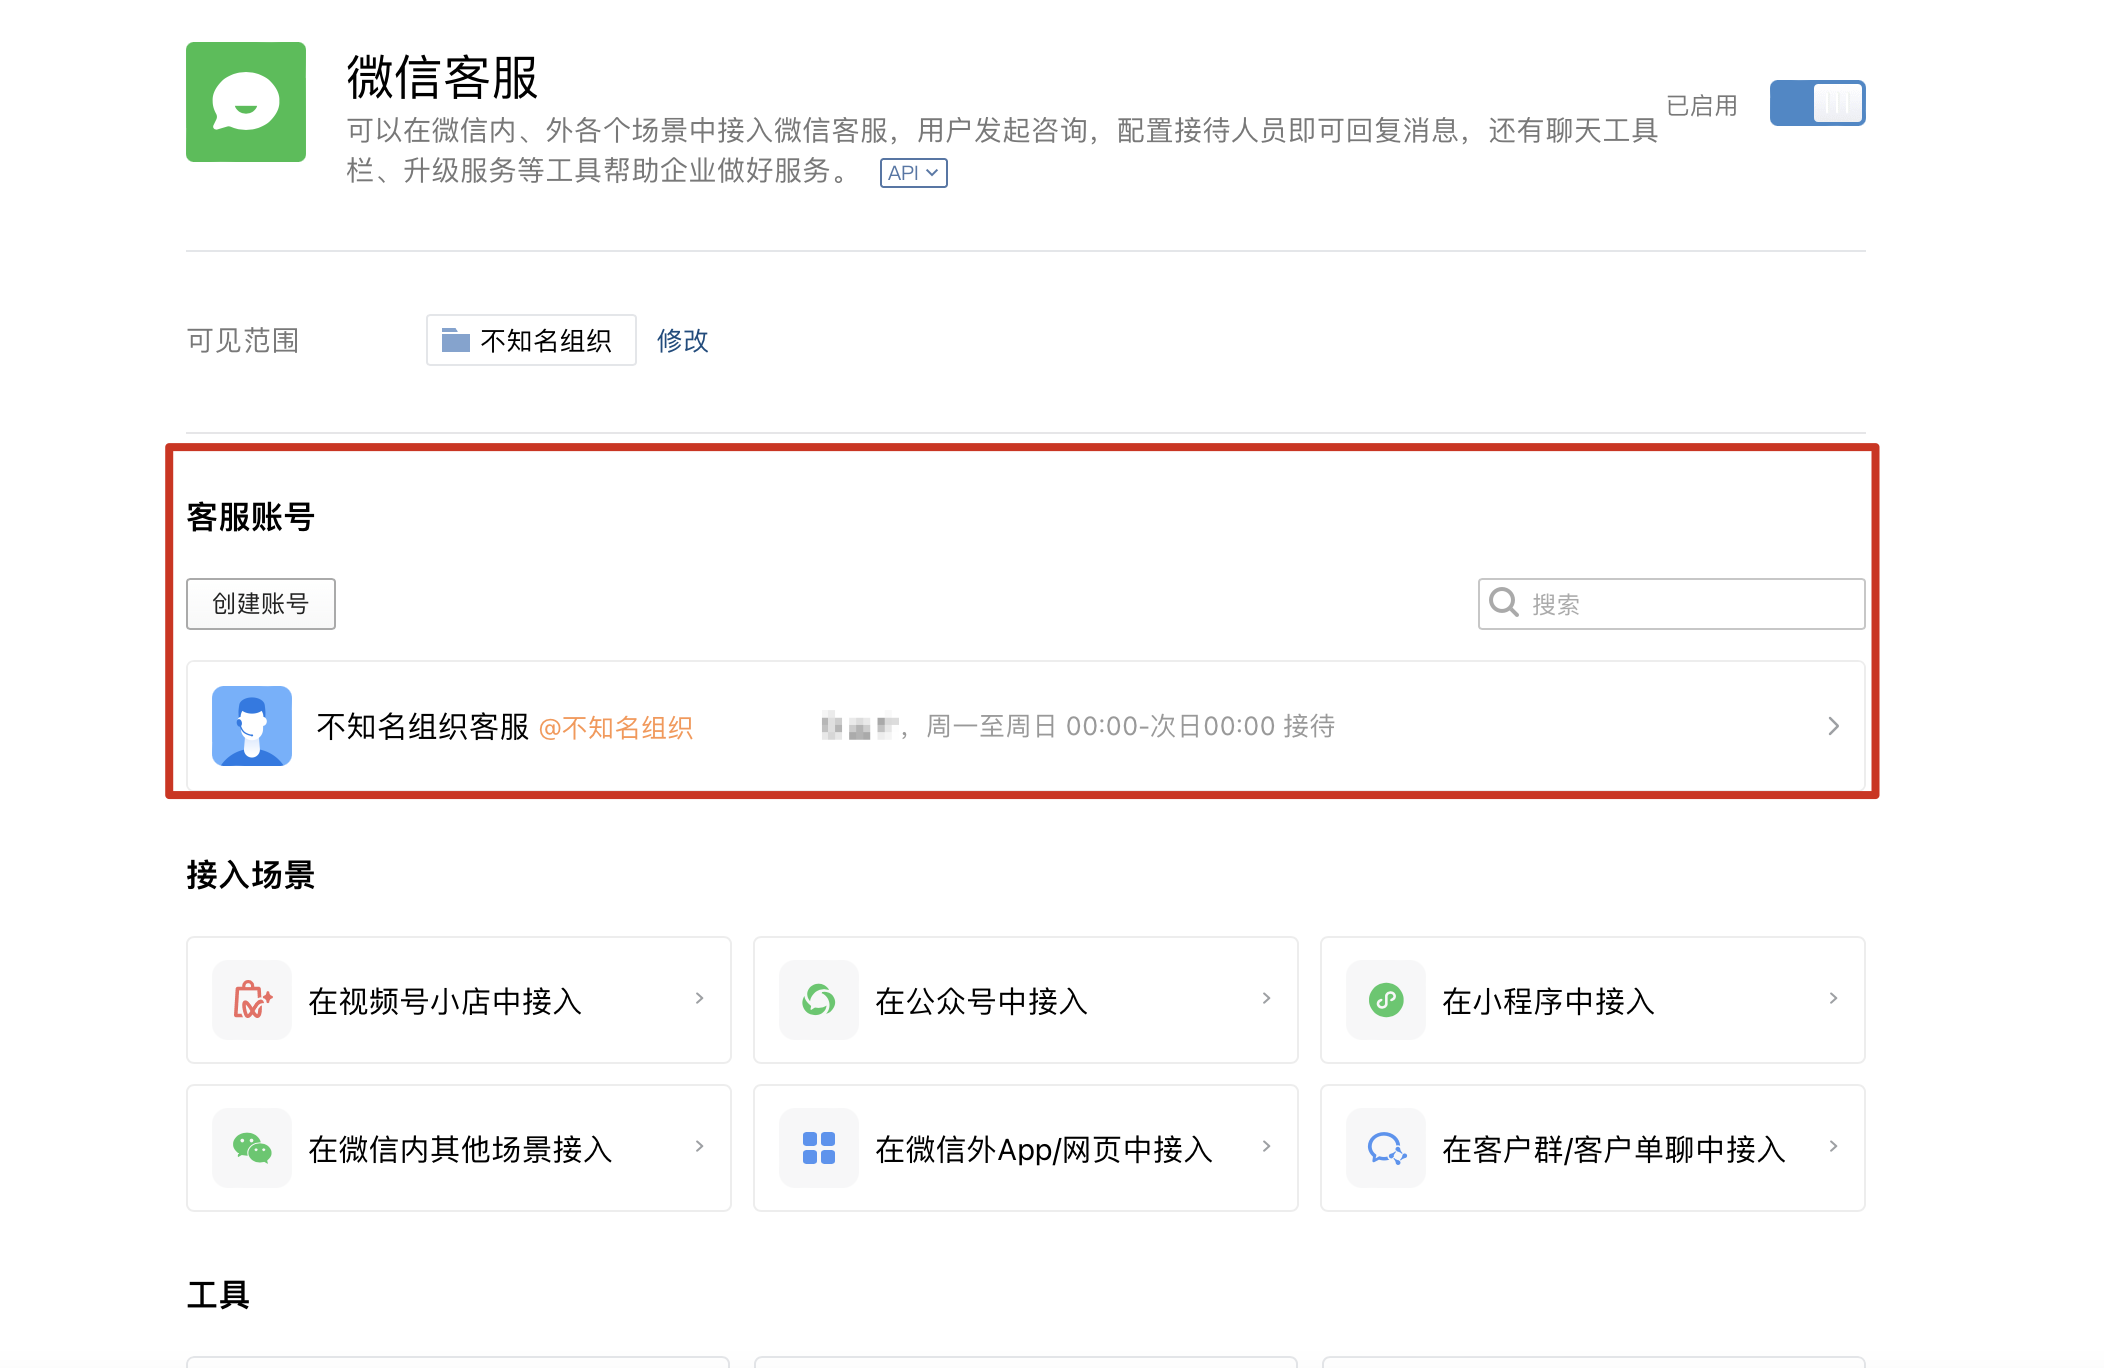Viewport: 2104px width, 1368px height.
Task: Click the 不知名组织客服 account name
Action: click(x=423, y=727)
